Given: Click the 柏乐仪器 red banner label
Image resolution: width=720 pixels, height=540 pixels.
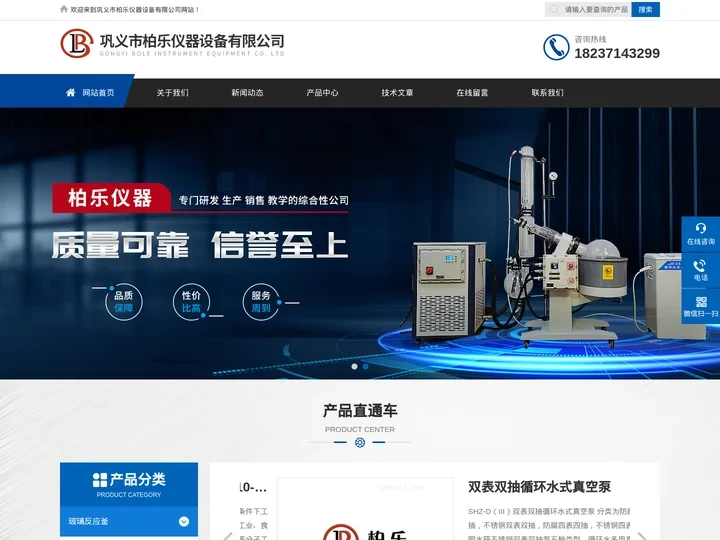Looking at the screenshot, I should click(x=111, y=198).
